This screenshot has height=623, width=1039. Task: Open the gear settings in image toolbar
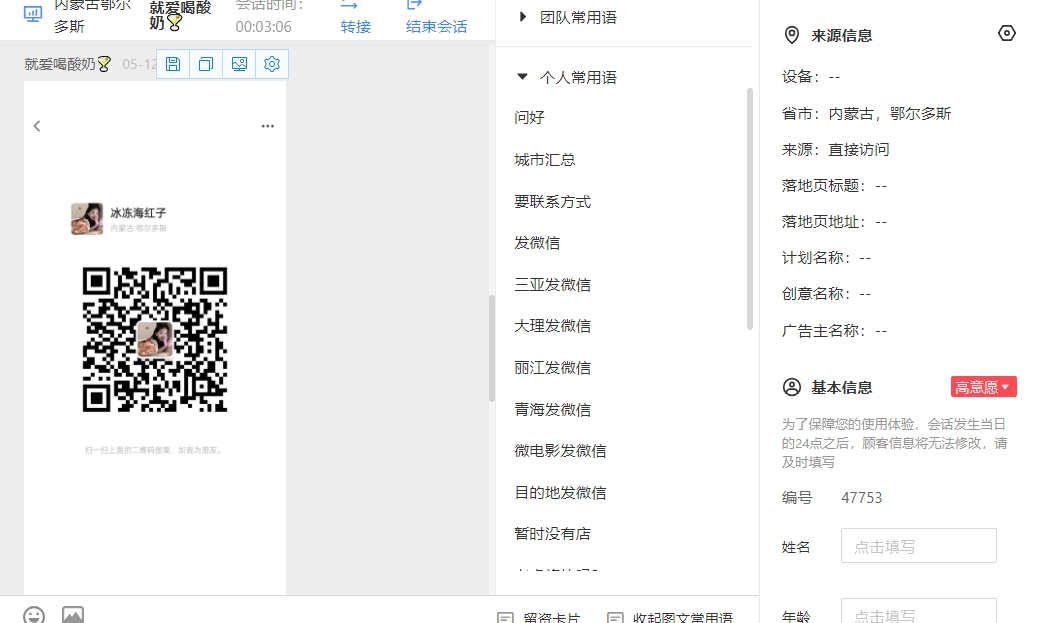click(x=272, y=64)
